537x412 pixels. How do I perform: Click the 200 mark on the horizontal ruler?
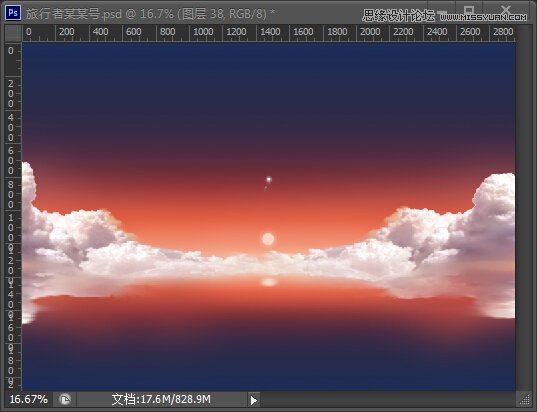point(66,32)
